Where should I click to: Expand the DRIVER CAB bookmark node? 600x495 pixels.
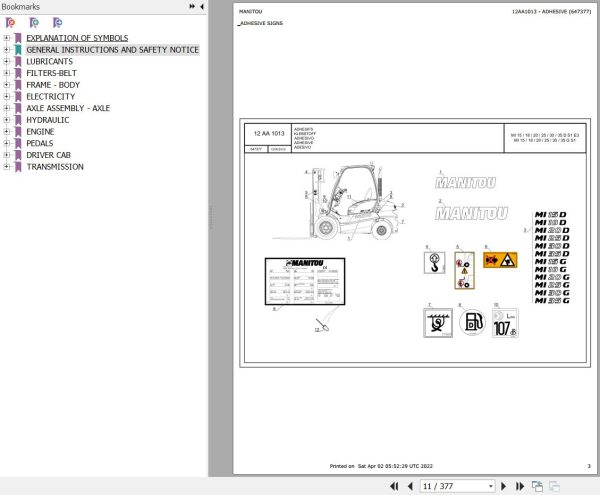pos(6,155)
